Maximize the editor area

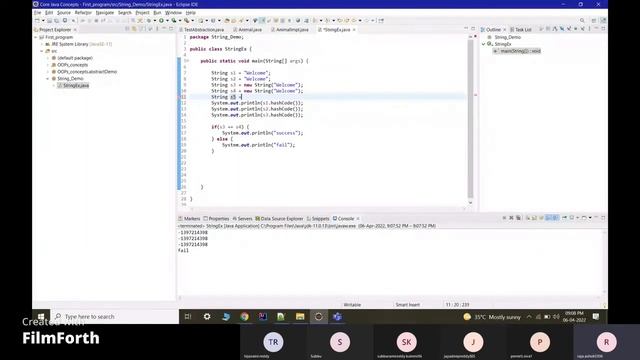coord(473,29)
